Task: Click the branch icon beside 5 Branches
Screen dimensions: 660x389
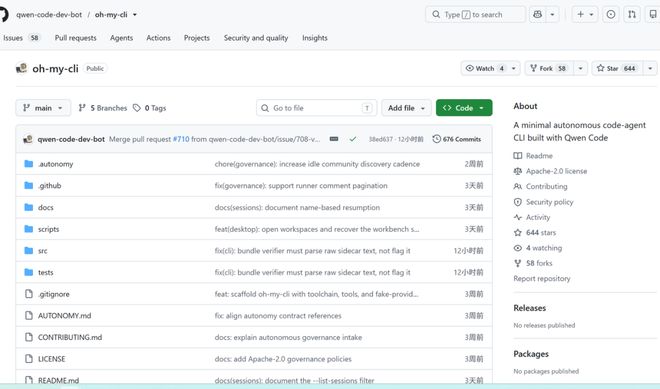Action: [82, 108]
